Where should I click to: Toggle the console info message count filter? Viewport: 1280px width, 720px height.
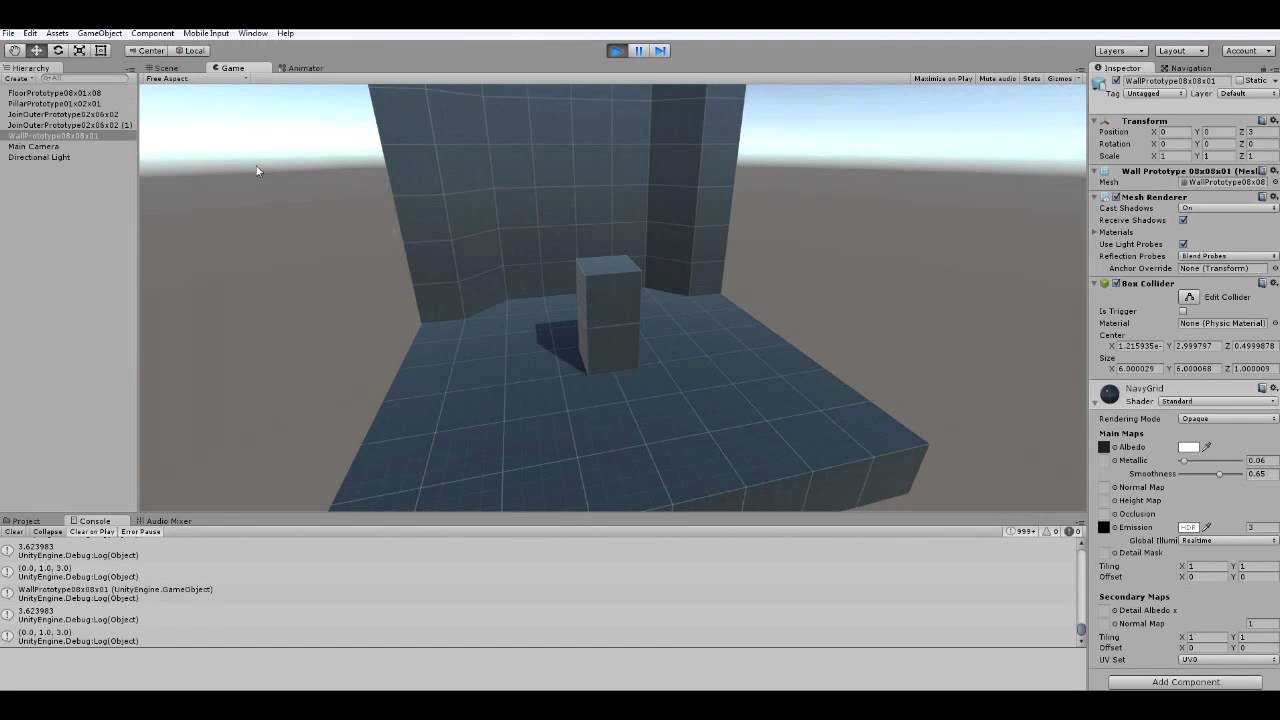click(x=1021, y=532)
